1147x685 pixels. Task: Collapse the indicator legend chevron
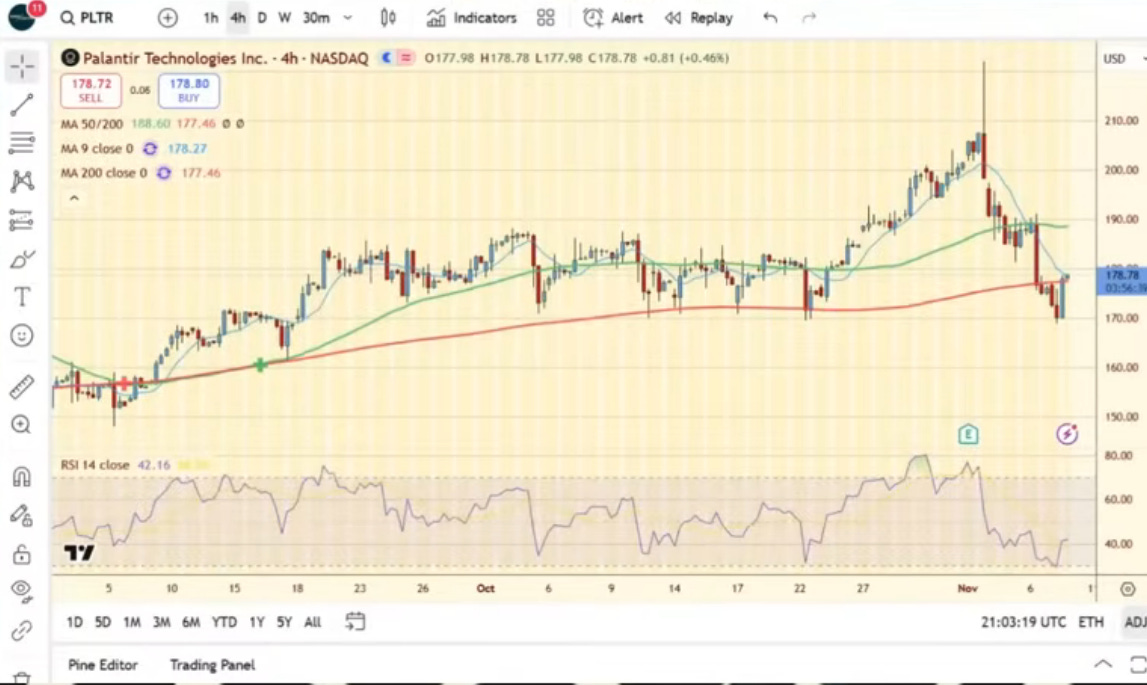point(74,198)
